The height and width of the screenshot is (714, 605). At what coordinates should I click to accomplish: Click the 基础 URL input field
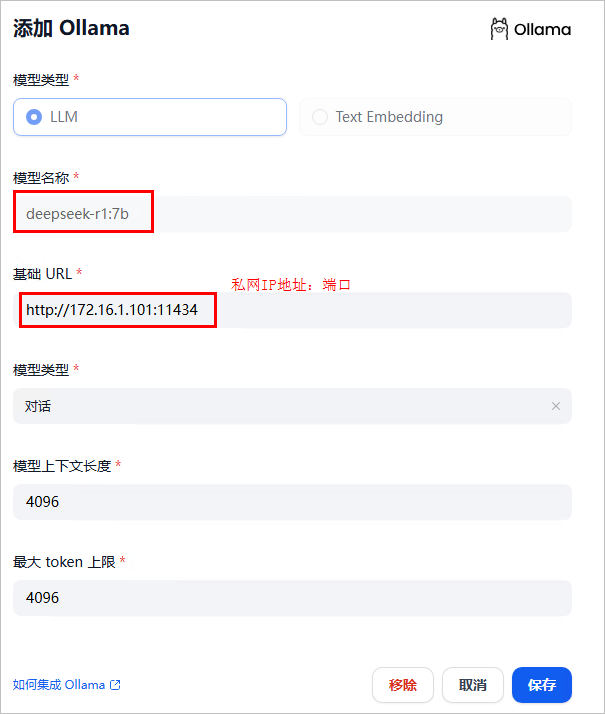(390, 310)
